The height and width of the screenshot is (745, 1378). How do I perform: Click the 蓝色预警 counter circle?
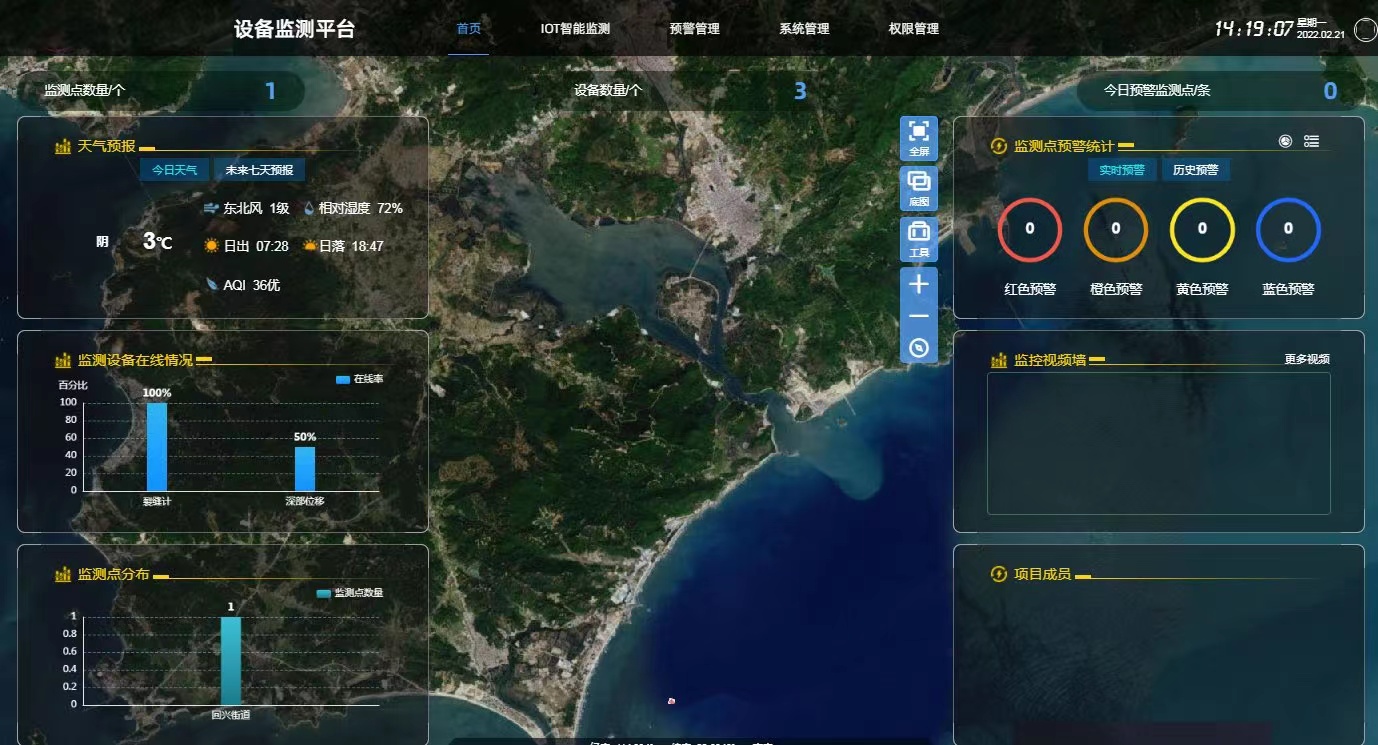click(x=1288, y=229)
